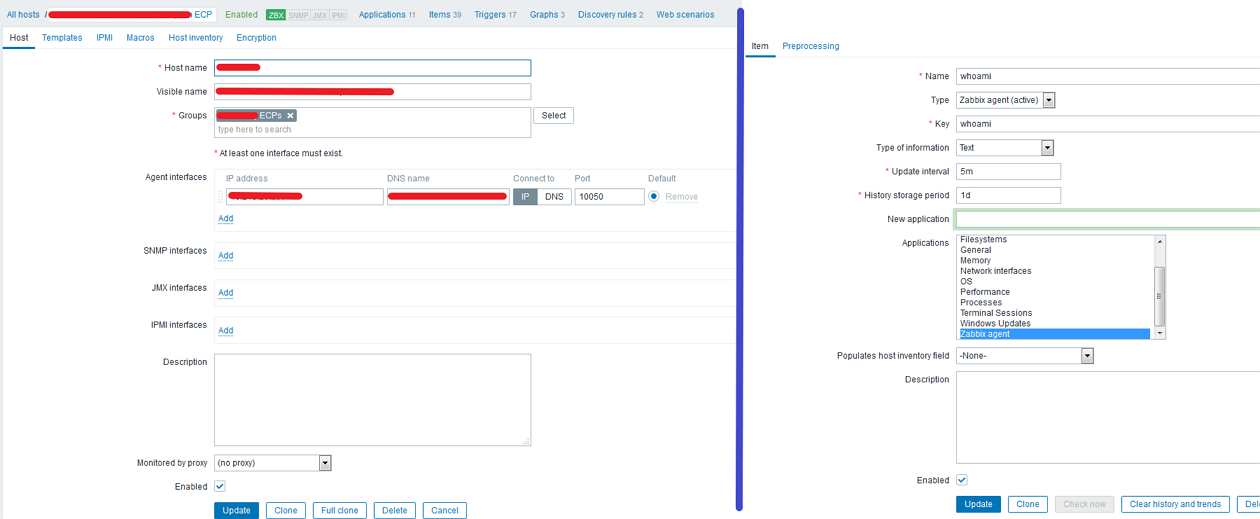Image resolution: width=1260 pixels, height=519 pixels.
Task: Switch to the IPMI tab
Action: pyautogui.click(x=104, y=38)
